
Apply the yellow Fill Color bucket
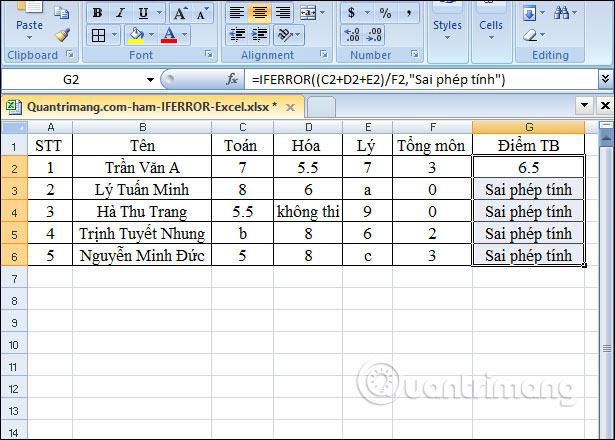(x=136, y=35)
